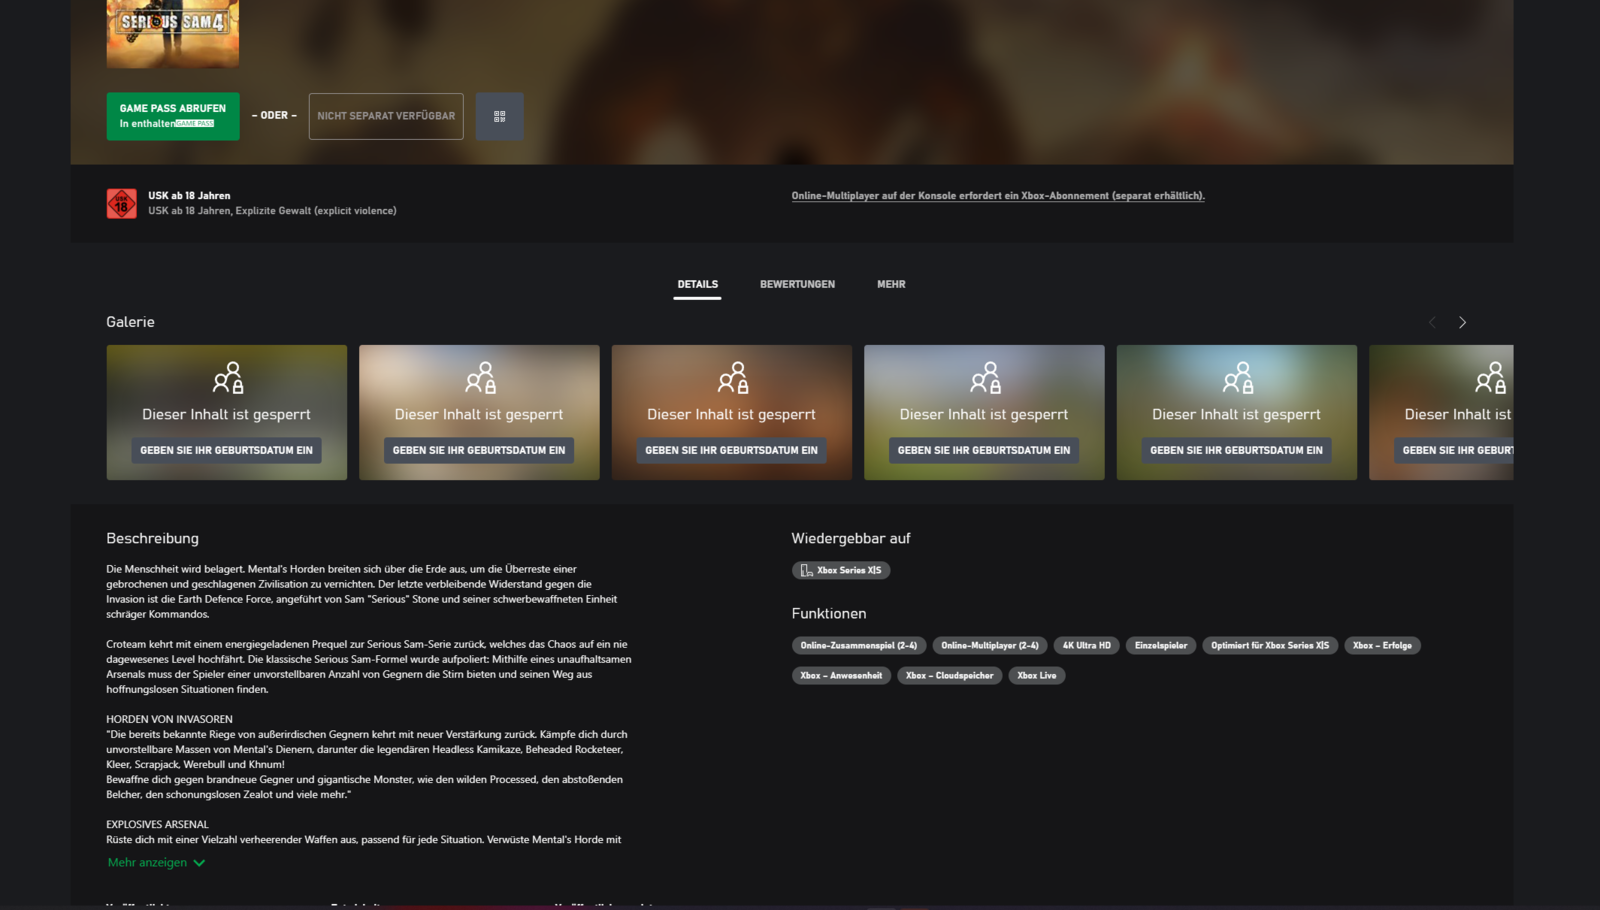The image size is (1600, 910).
Task: Click the Xbox Series X|S platform tag
Action: click(841, 570)
